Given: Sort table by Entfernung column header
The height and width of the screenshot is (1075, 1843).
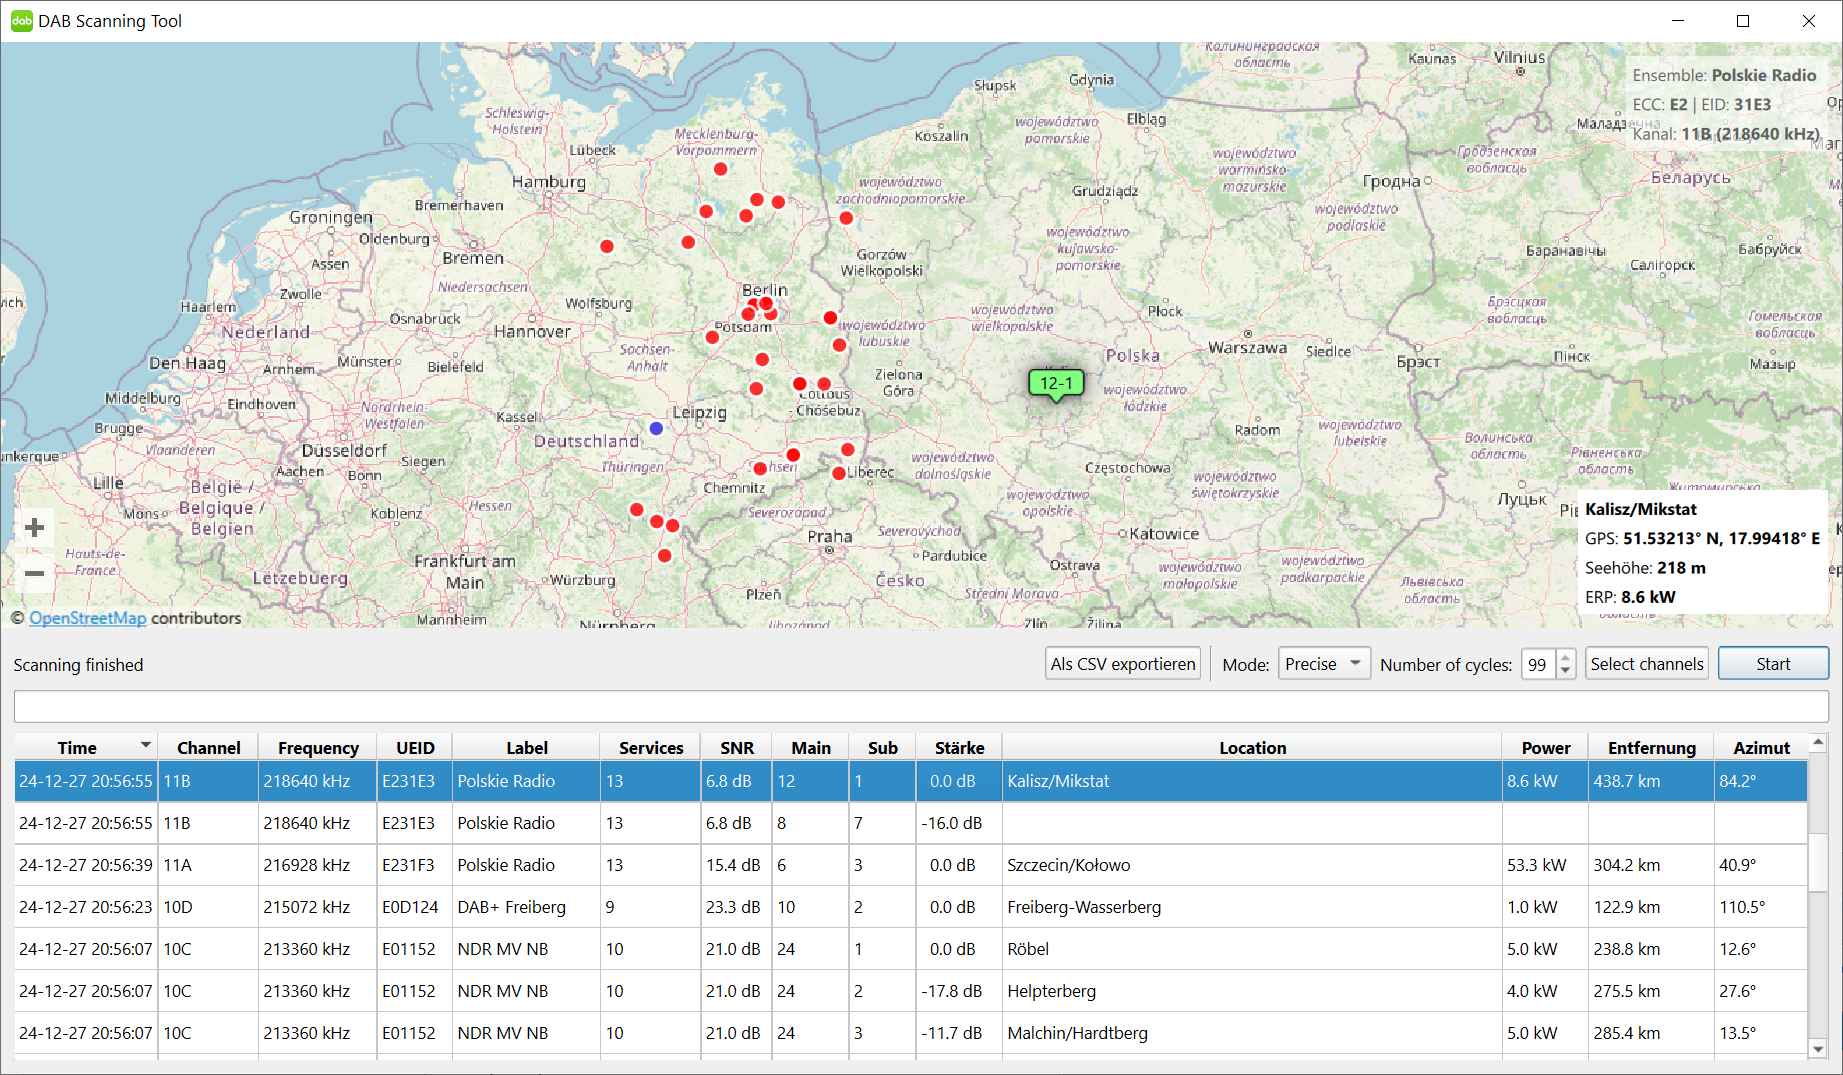Looking at the screenshot, I should (x=1651, y=748).
